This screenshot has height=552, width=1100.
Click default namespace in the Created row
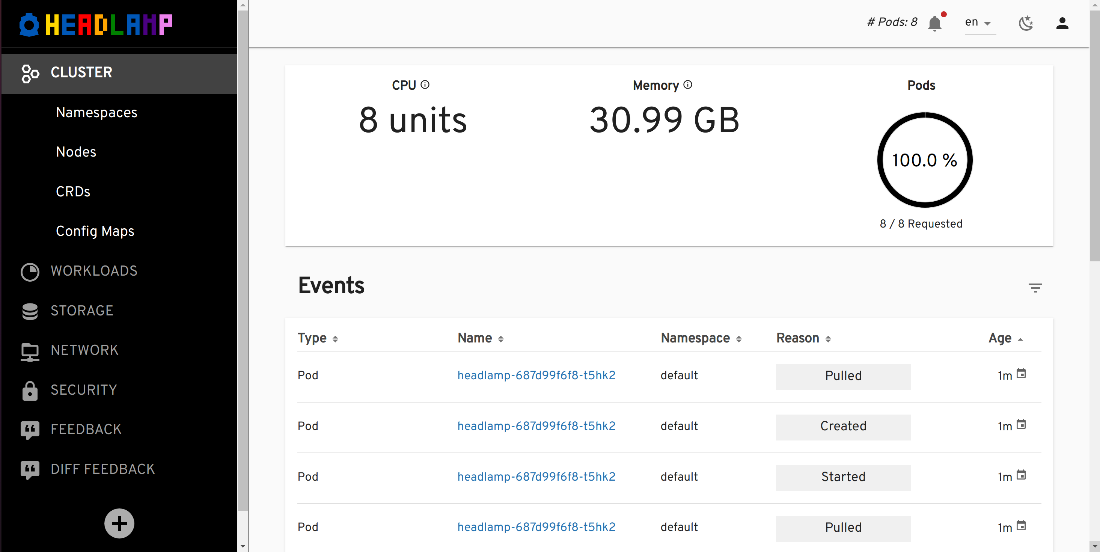click(x=679, y=426)
